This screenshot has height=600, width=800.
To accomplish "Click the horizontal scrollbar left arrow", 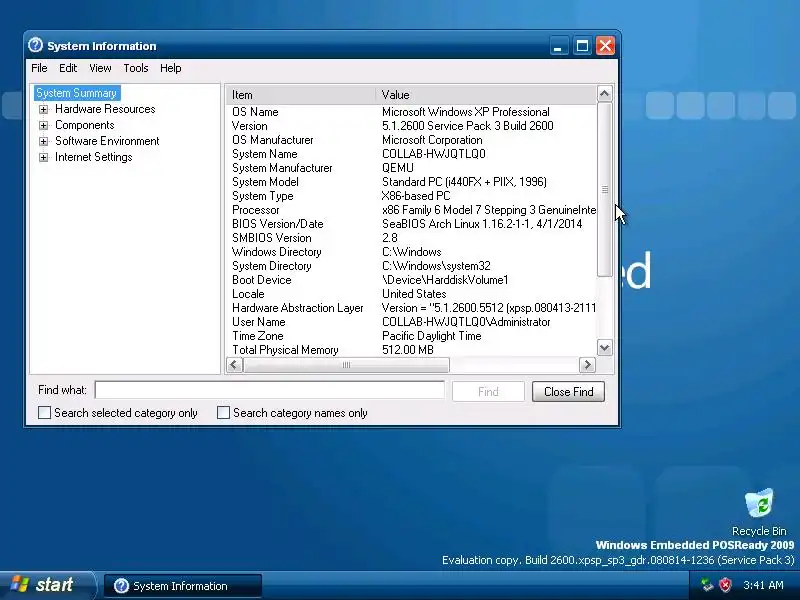I will point(234,365).
